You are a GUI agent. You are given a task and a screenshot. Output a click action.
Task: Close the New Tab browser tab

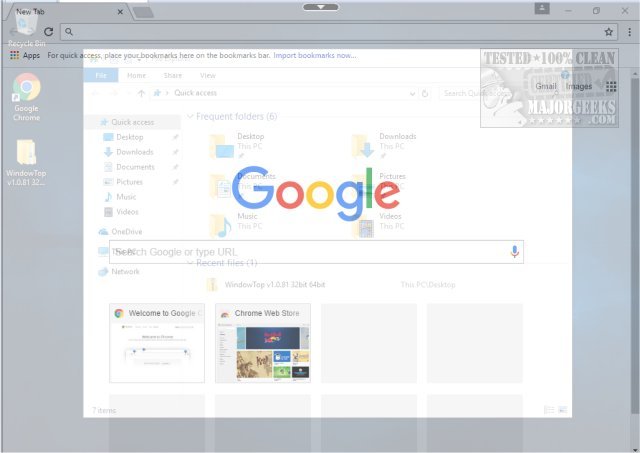(120, 12)
